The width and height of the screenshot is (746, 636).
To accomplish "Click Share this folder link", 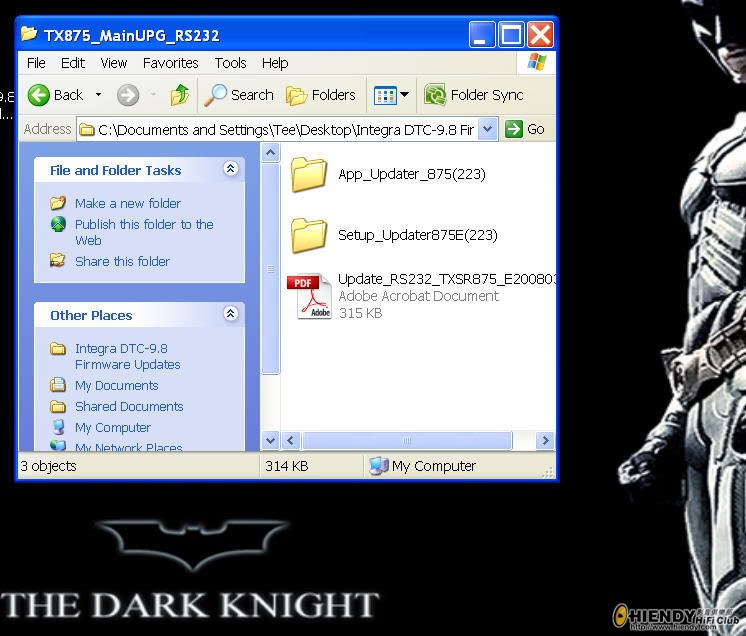I will click(122, 261).
